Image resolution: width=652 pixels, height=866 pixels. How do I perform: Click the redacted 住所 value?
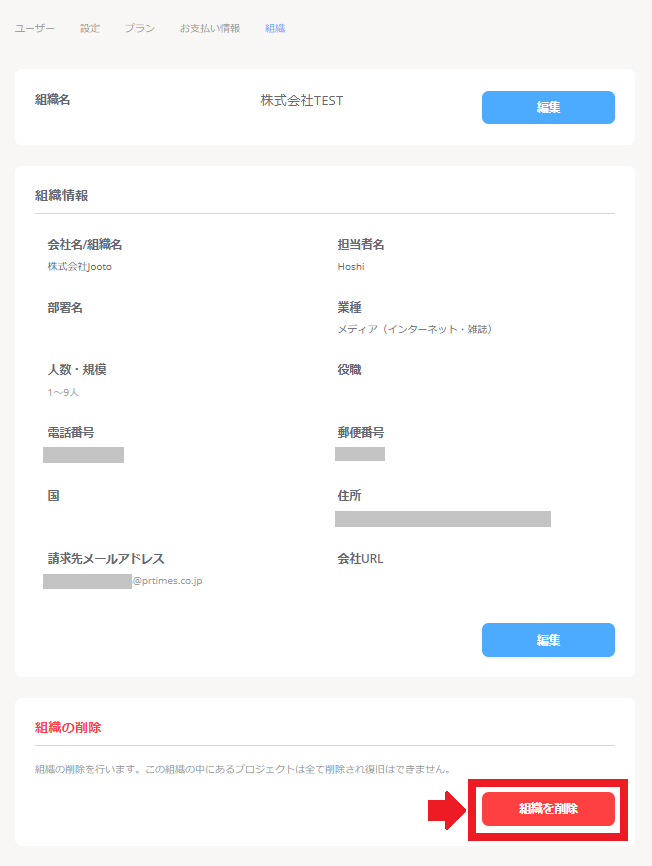click(x=443, y=518)
